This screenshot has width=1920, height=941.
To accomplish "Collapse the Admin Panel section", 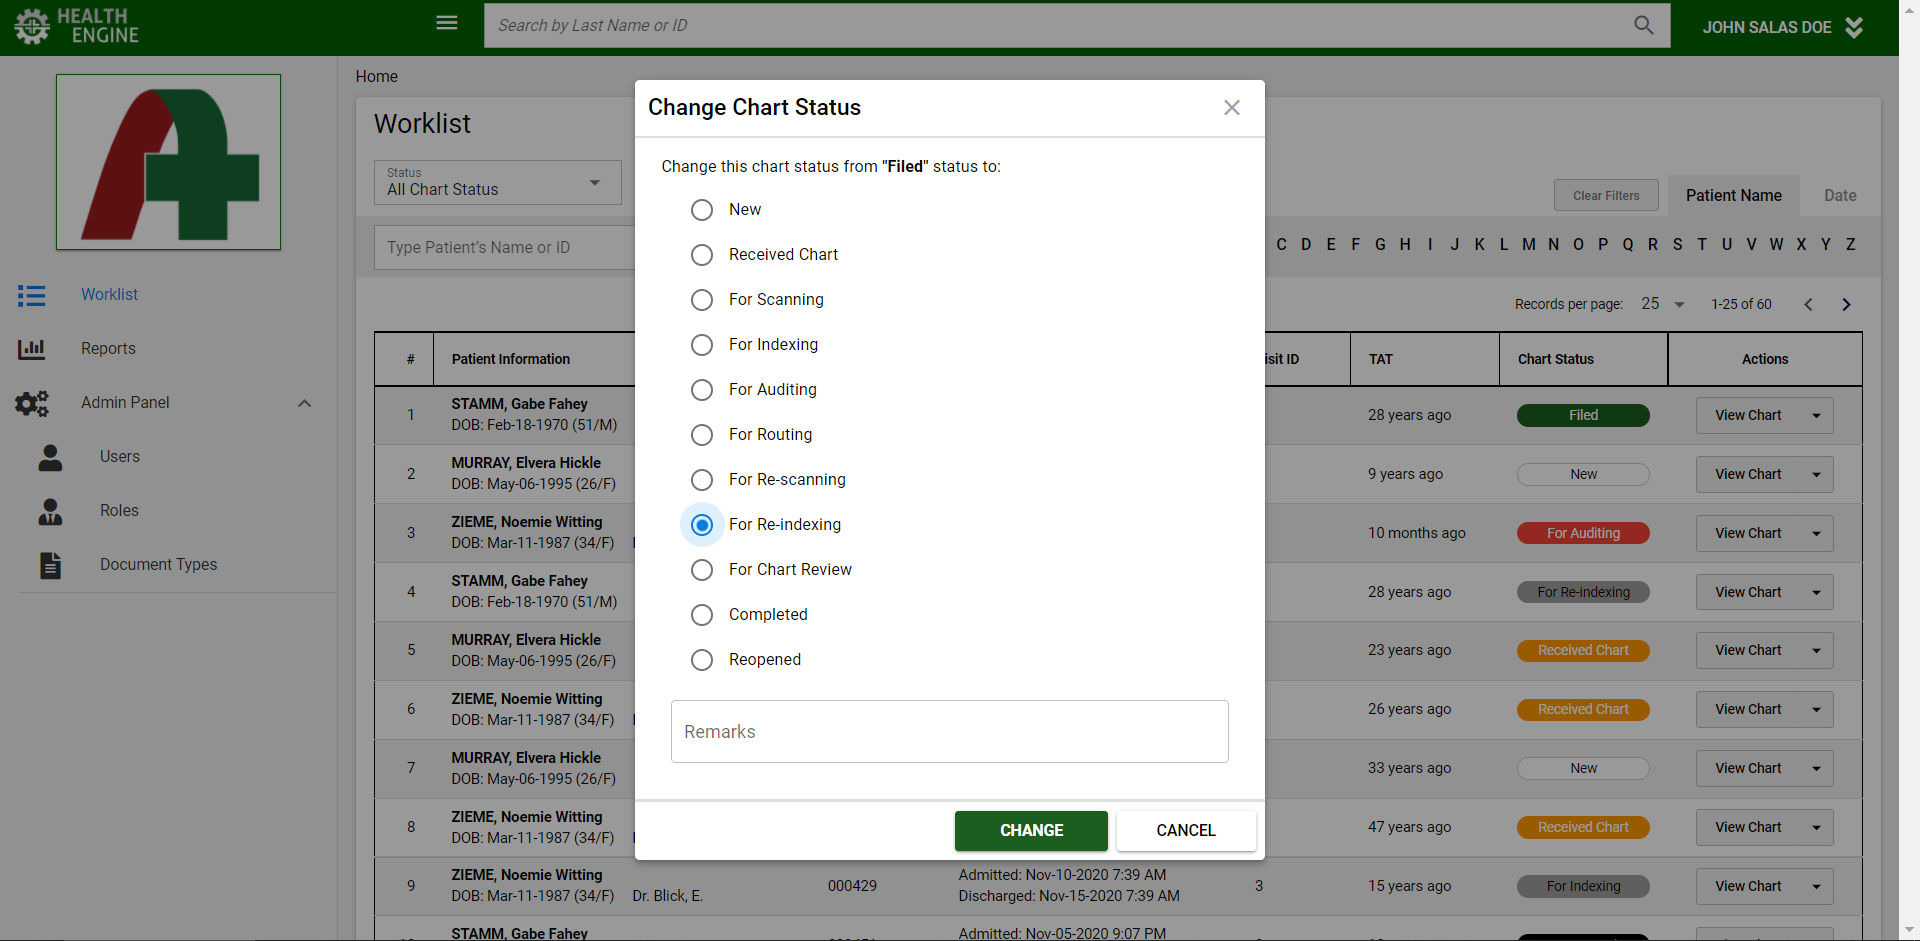I will point(304,403).
